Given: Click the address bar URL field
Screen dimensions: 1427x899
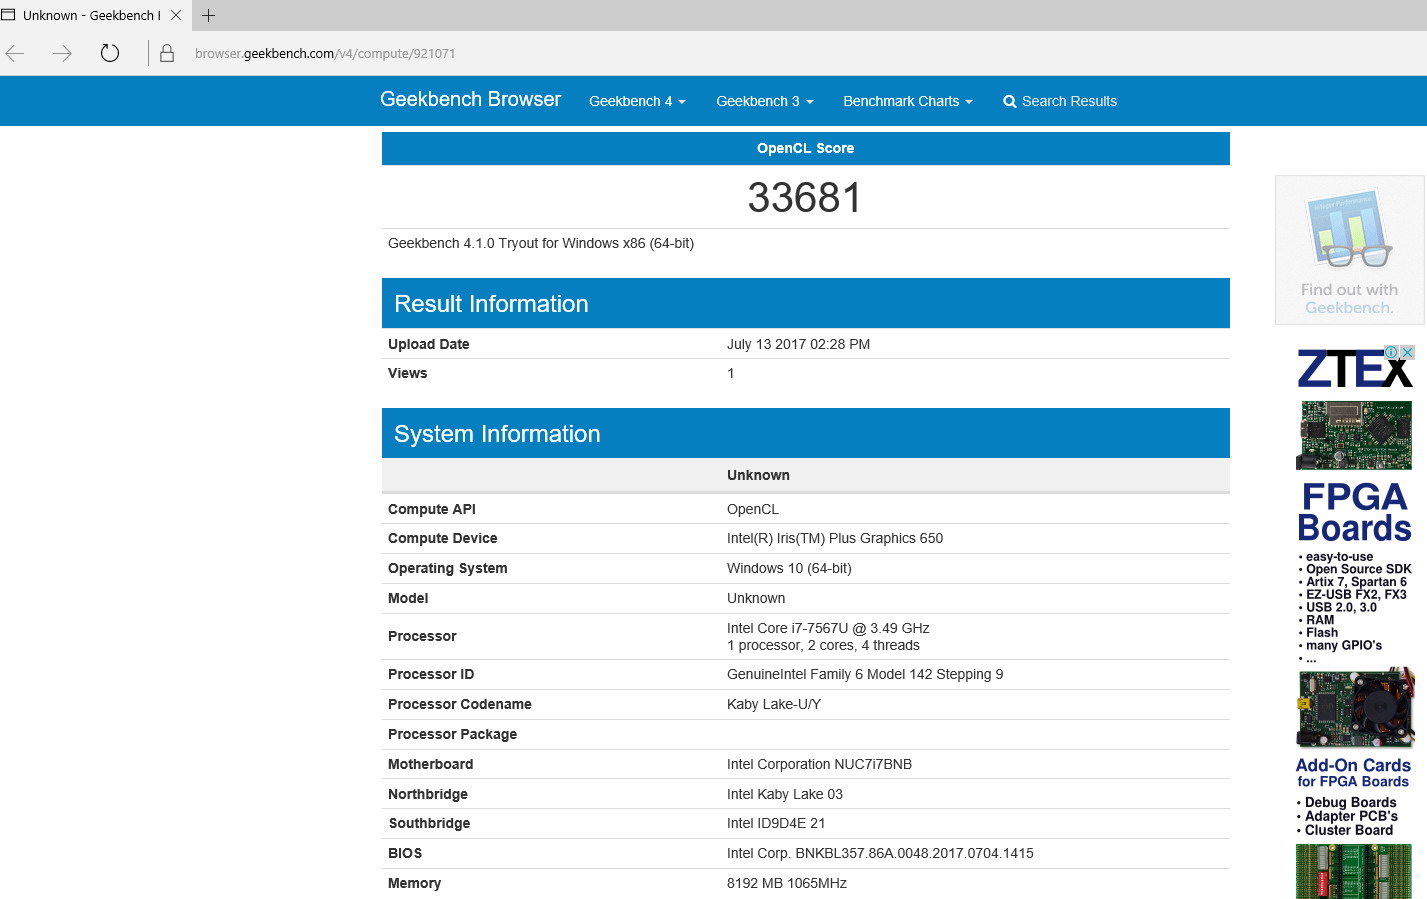Looking at the screenshot, I should (325, 53).
